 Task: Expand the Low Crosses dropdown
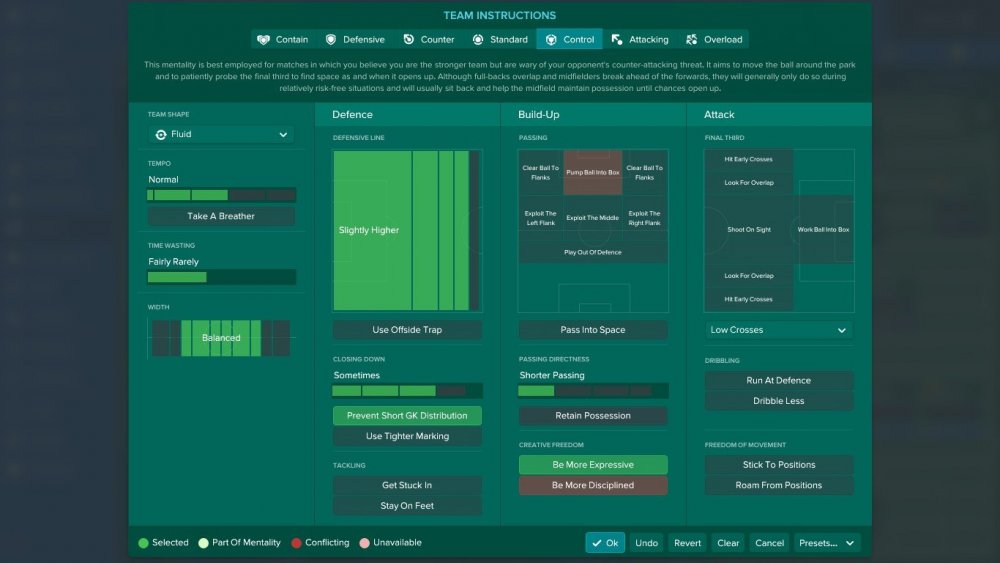(x=779, y=330)
